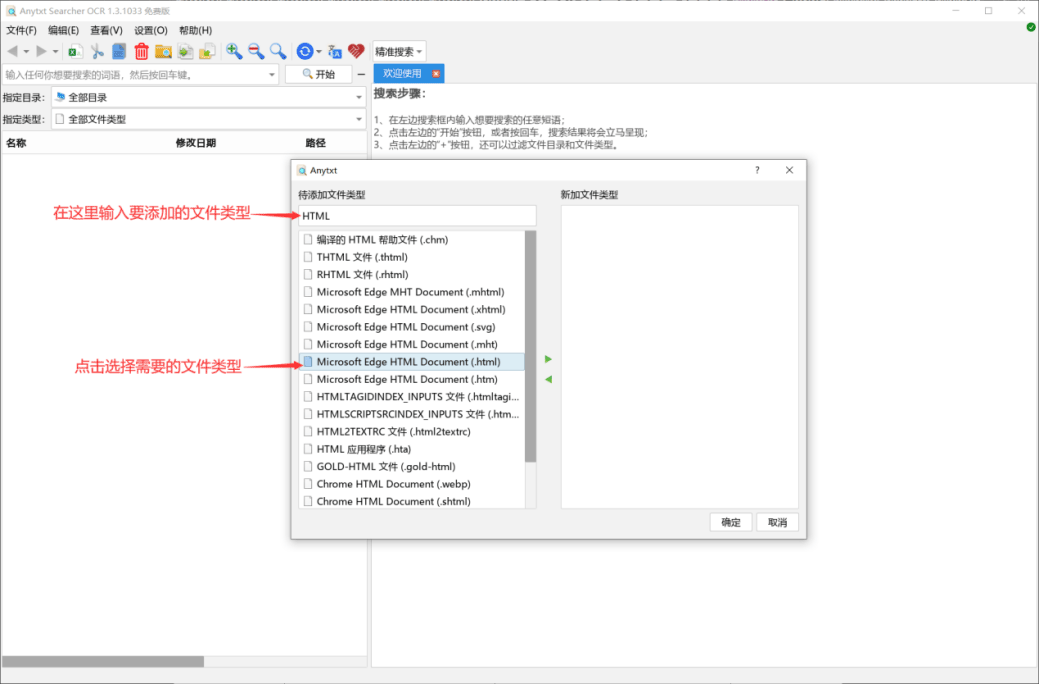Select HTMLTAGIDINDEX_INPUTS 文件 entry

(411, 397)
